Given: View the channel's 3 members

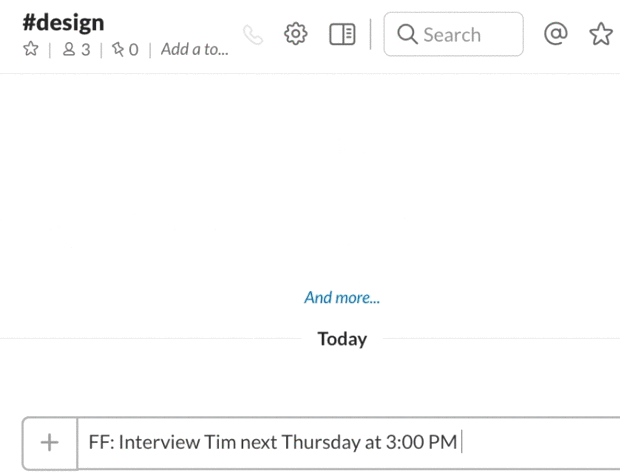Looking at the screenshot, I should pos(75,49).
